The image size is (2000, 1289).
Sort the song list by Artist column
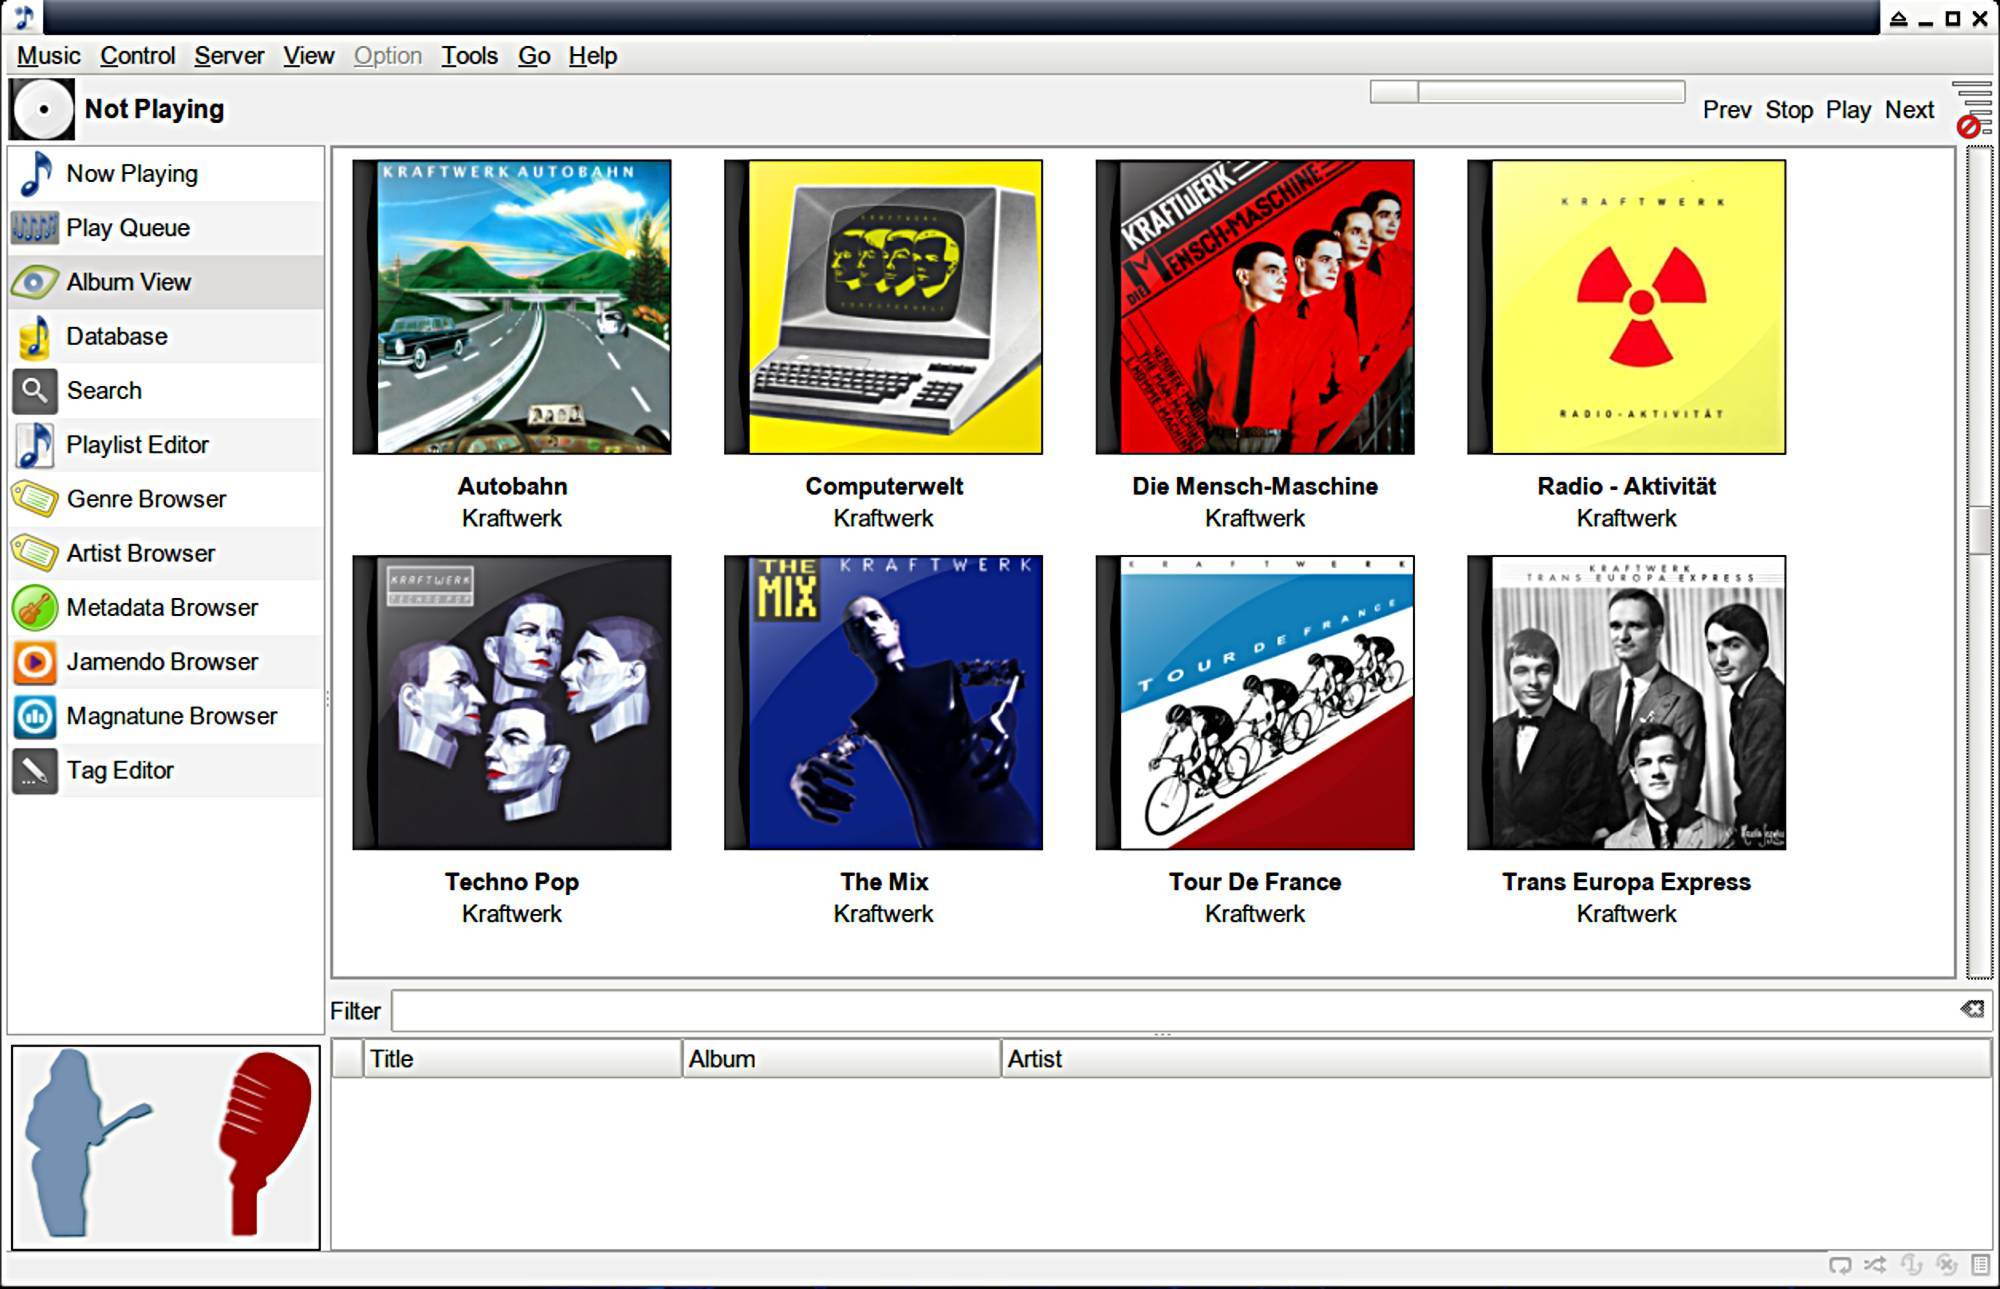pyautogui.click(x=1496, y=1059)
